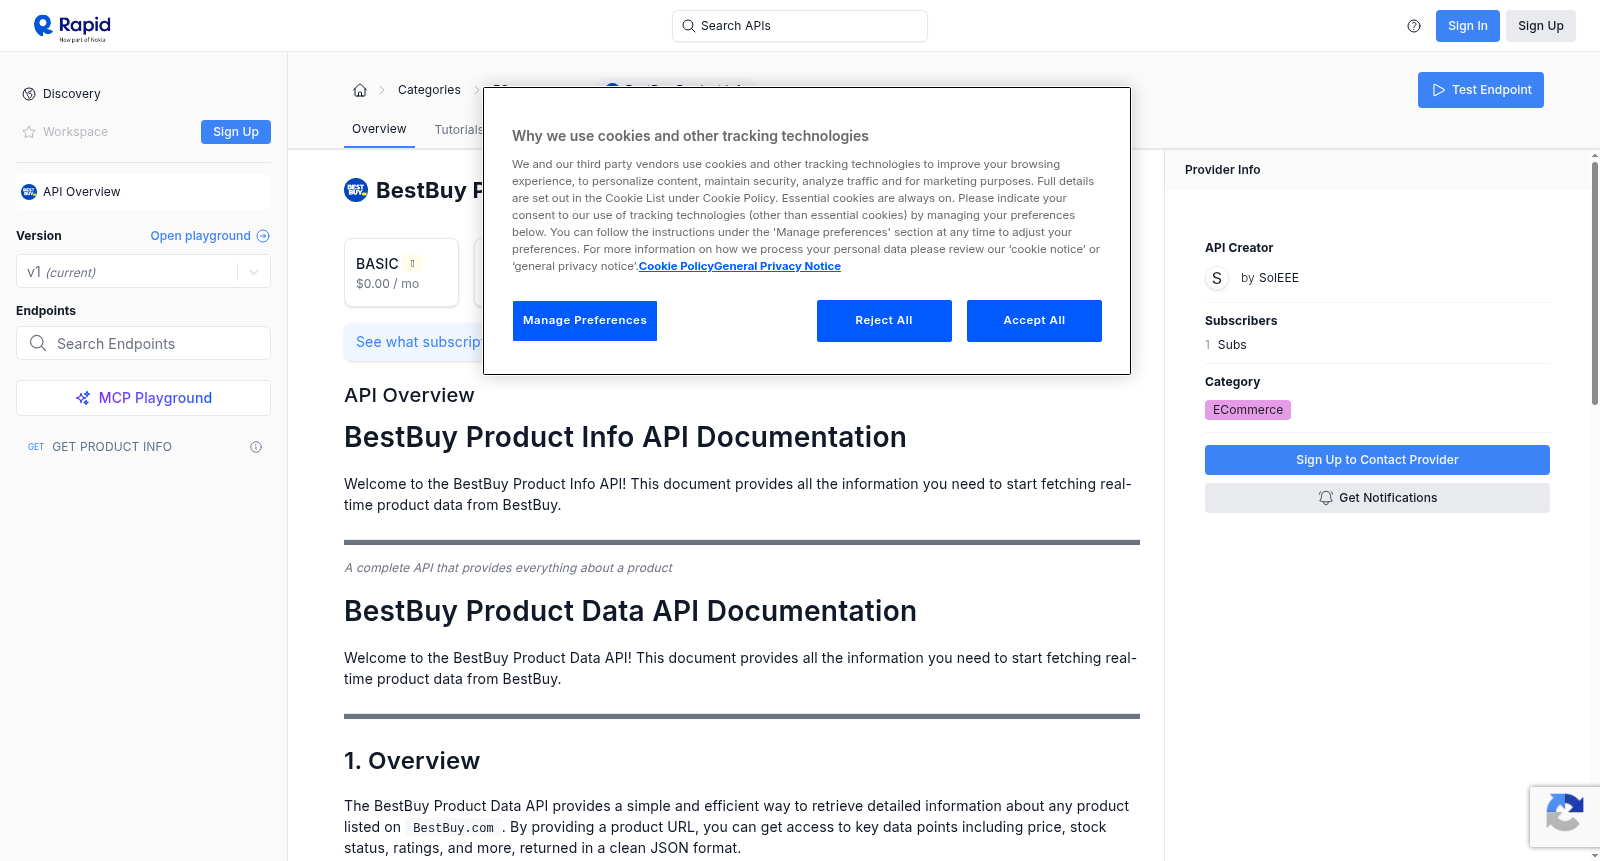Switch to the Overview tab
The height and width of the screenshot is (861, 1600).
pyautogui.click(x=379, y=129)
